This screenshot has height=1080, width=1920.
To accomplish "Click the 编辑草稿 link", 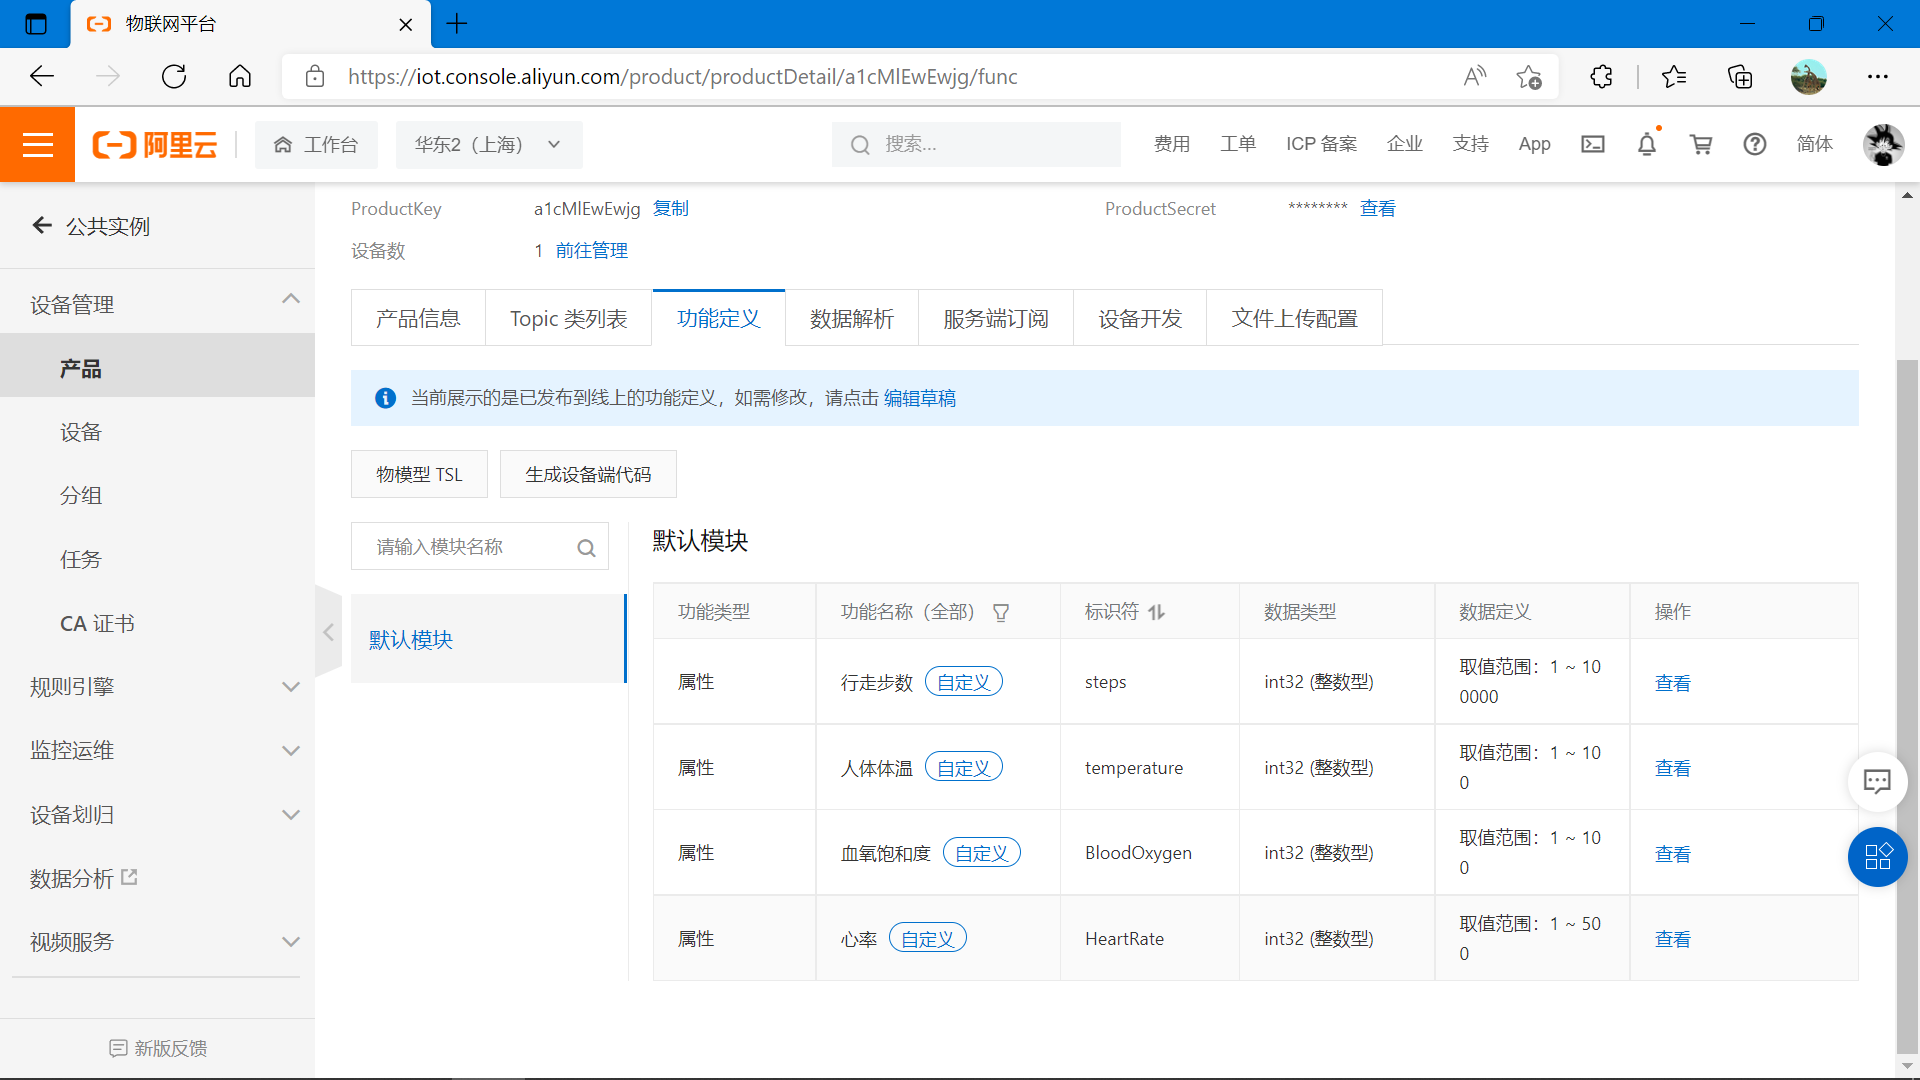I will point(919,399).
